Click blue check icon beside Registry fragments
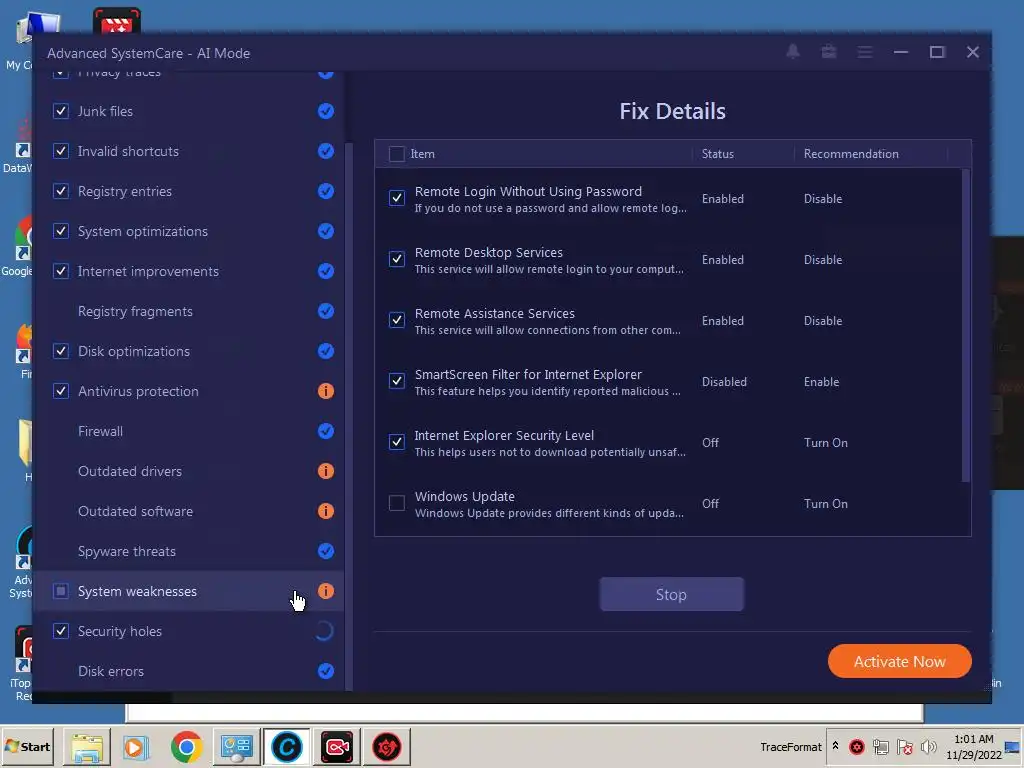Screen dimensions: 1024x768 coord(326,311)
